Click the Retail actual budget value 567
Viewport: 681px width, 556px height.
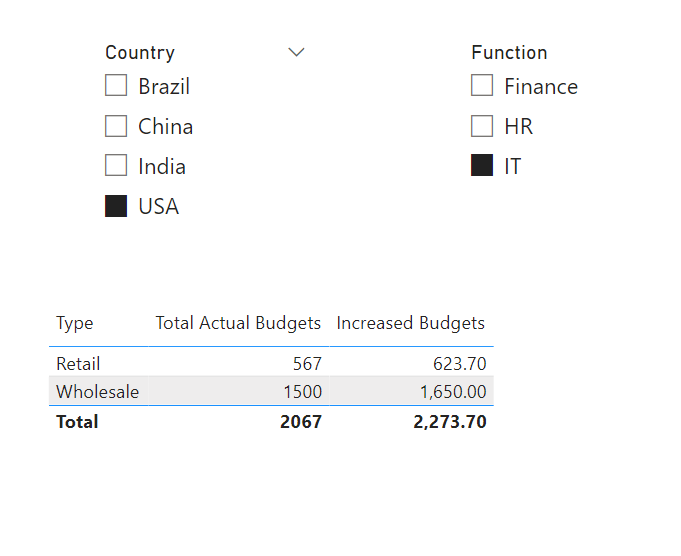tap(307, 364)
